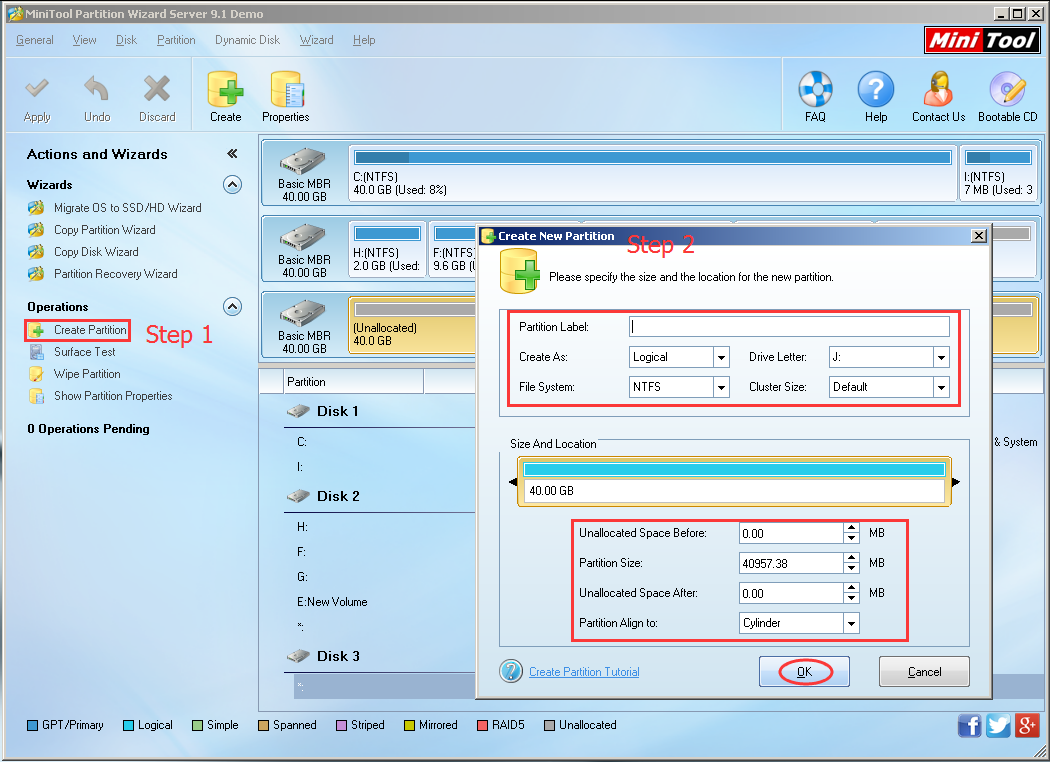Select the C:(NTFS) 40.0 GB partition block
Image resolution: width=1050 pixels, height=762 pixels.
[653, 173]
